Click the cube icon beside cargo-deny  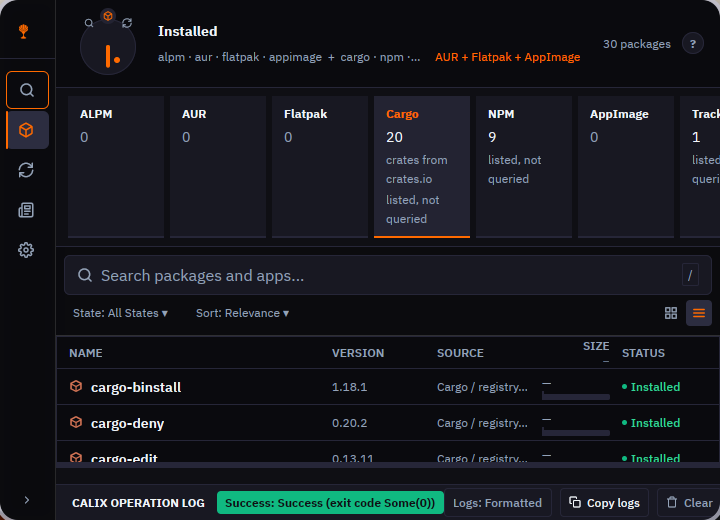[x=76, y=422]
